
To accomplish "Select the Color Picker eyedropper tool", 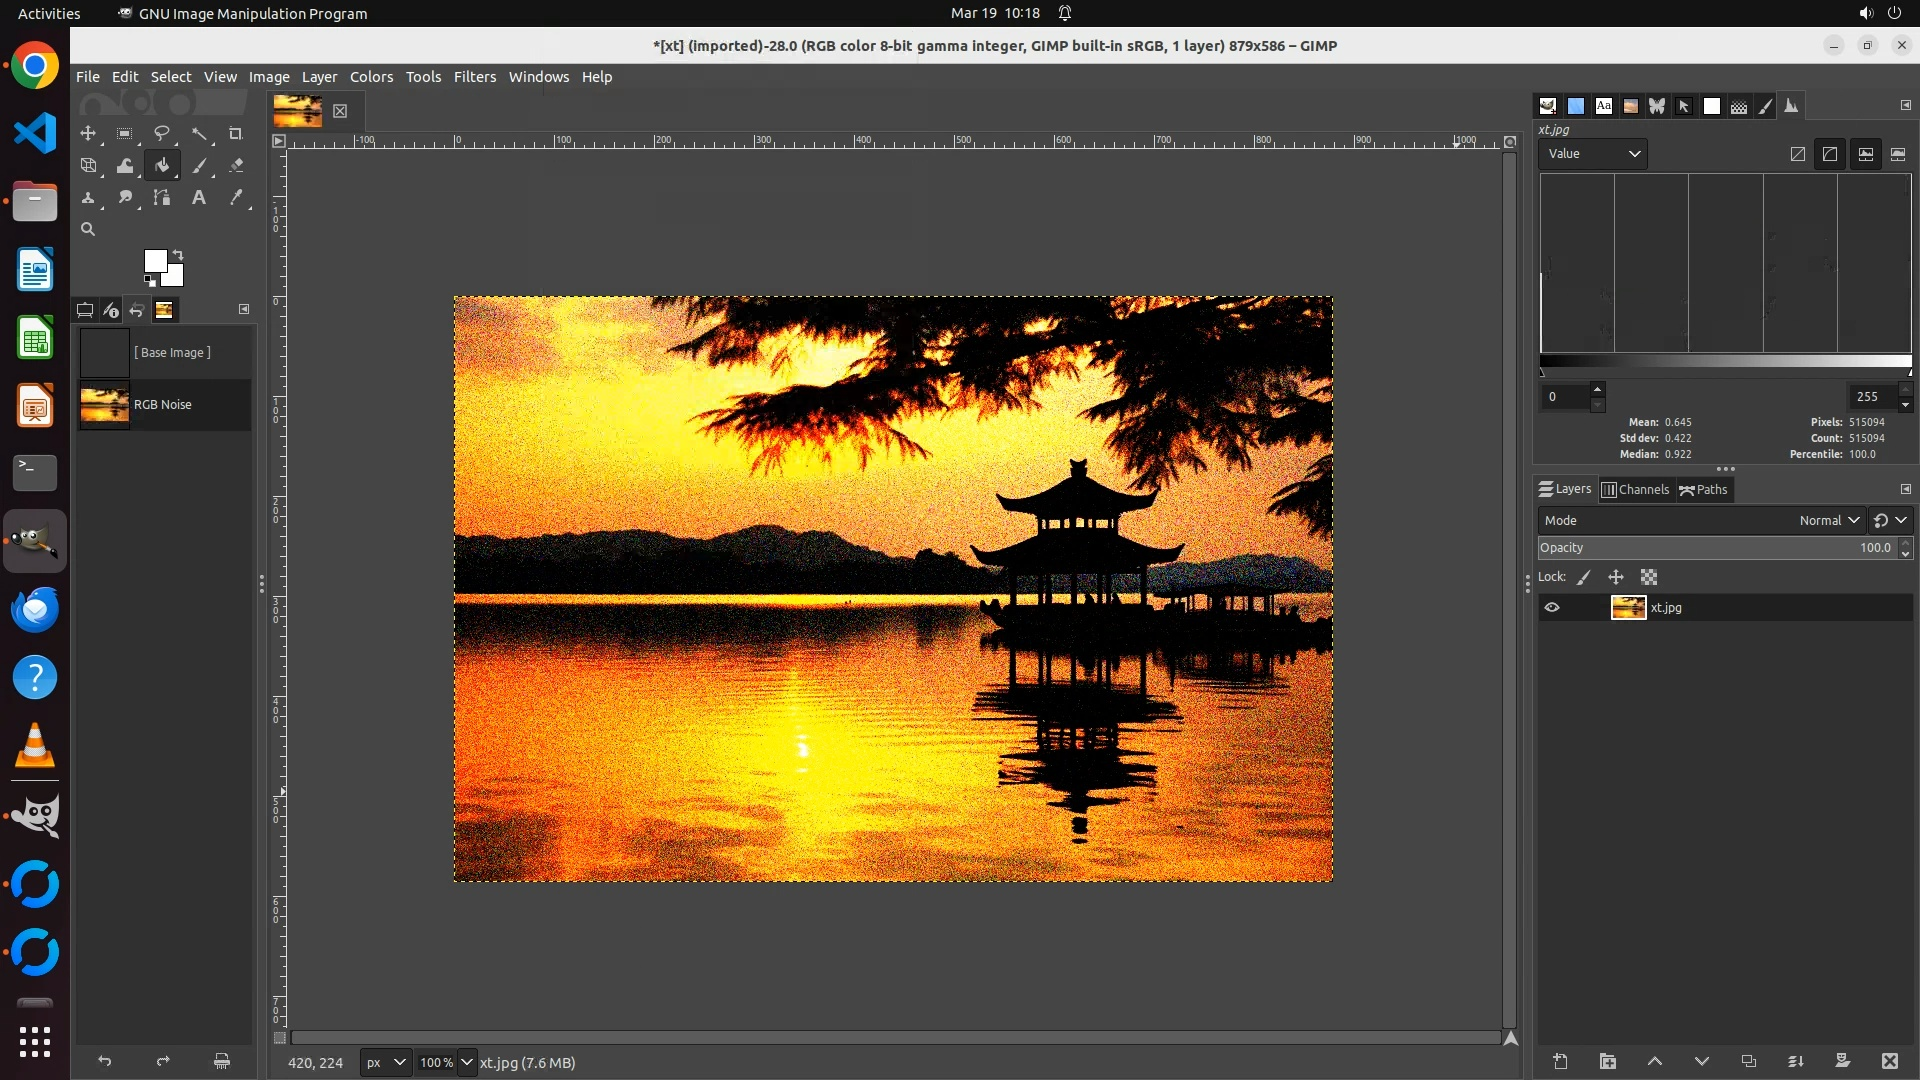I will 235,198.
